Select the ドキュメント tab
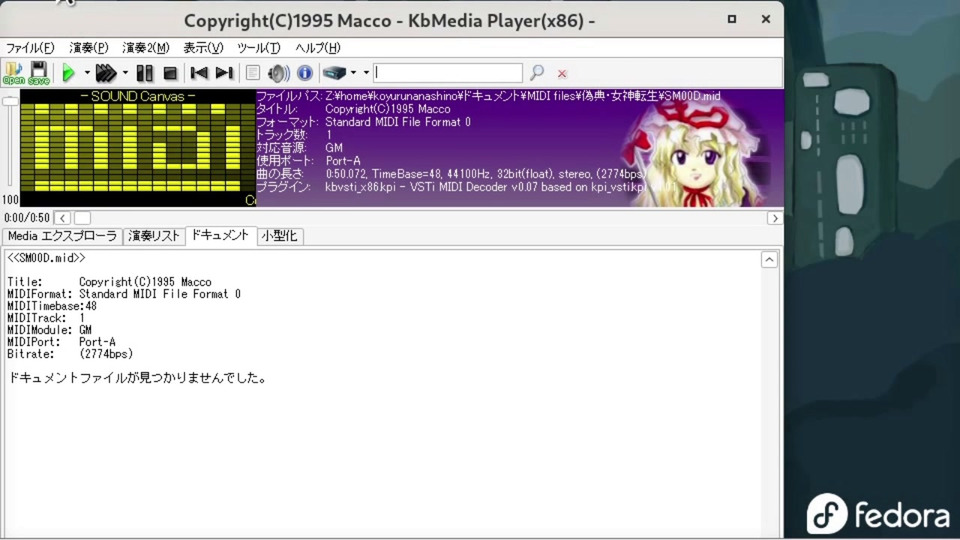 pos(220,236)
